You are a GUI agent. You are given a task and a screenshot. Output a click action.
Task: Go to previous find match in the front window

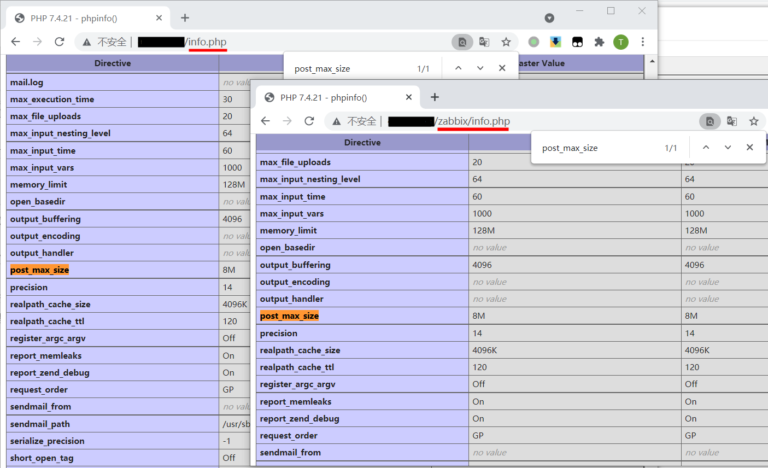pyautogui.click(x=706, y=147)
